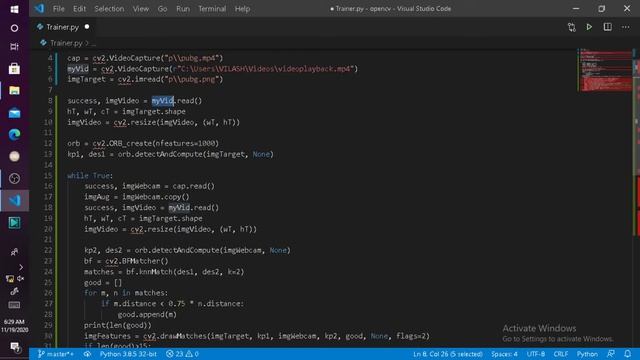
Task: Show hidden system tray icons chevron
Action: click(21, 267)
